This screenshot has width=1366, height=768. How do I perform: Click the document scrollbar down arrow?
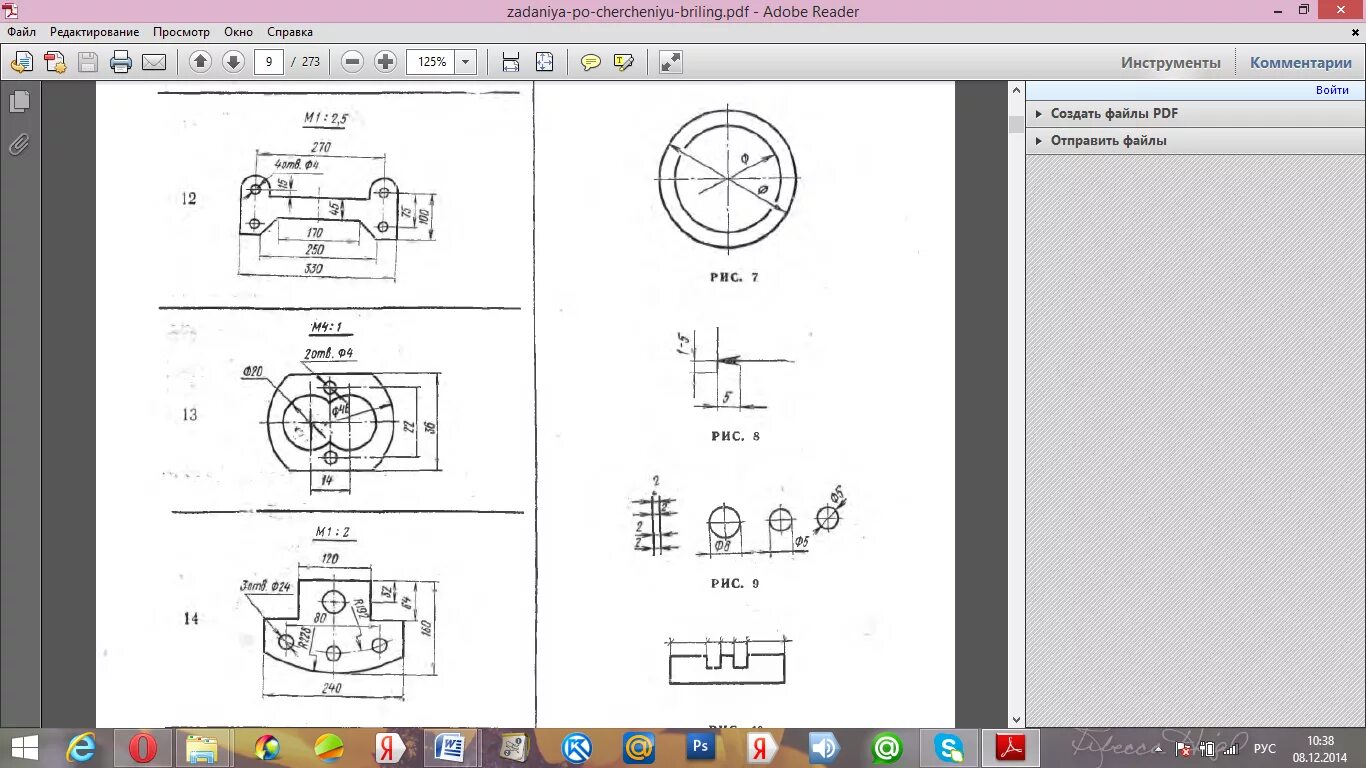pyautogui.click(x=1016, y=719)
